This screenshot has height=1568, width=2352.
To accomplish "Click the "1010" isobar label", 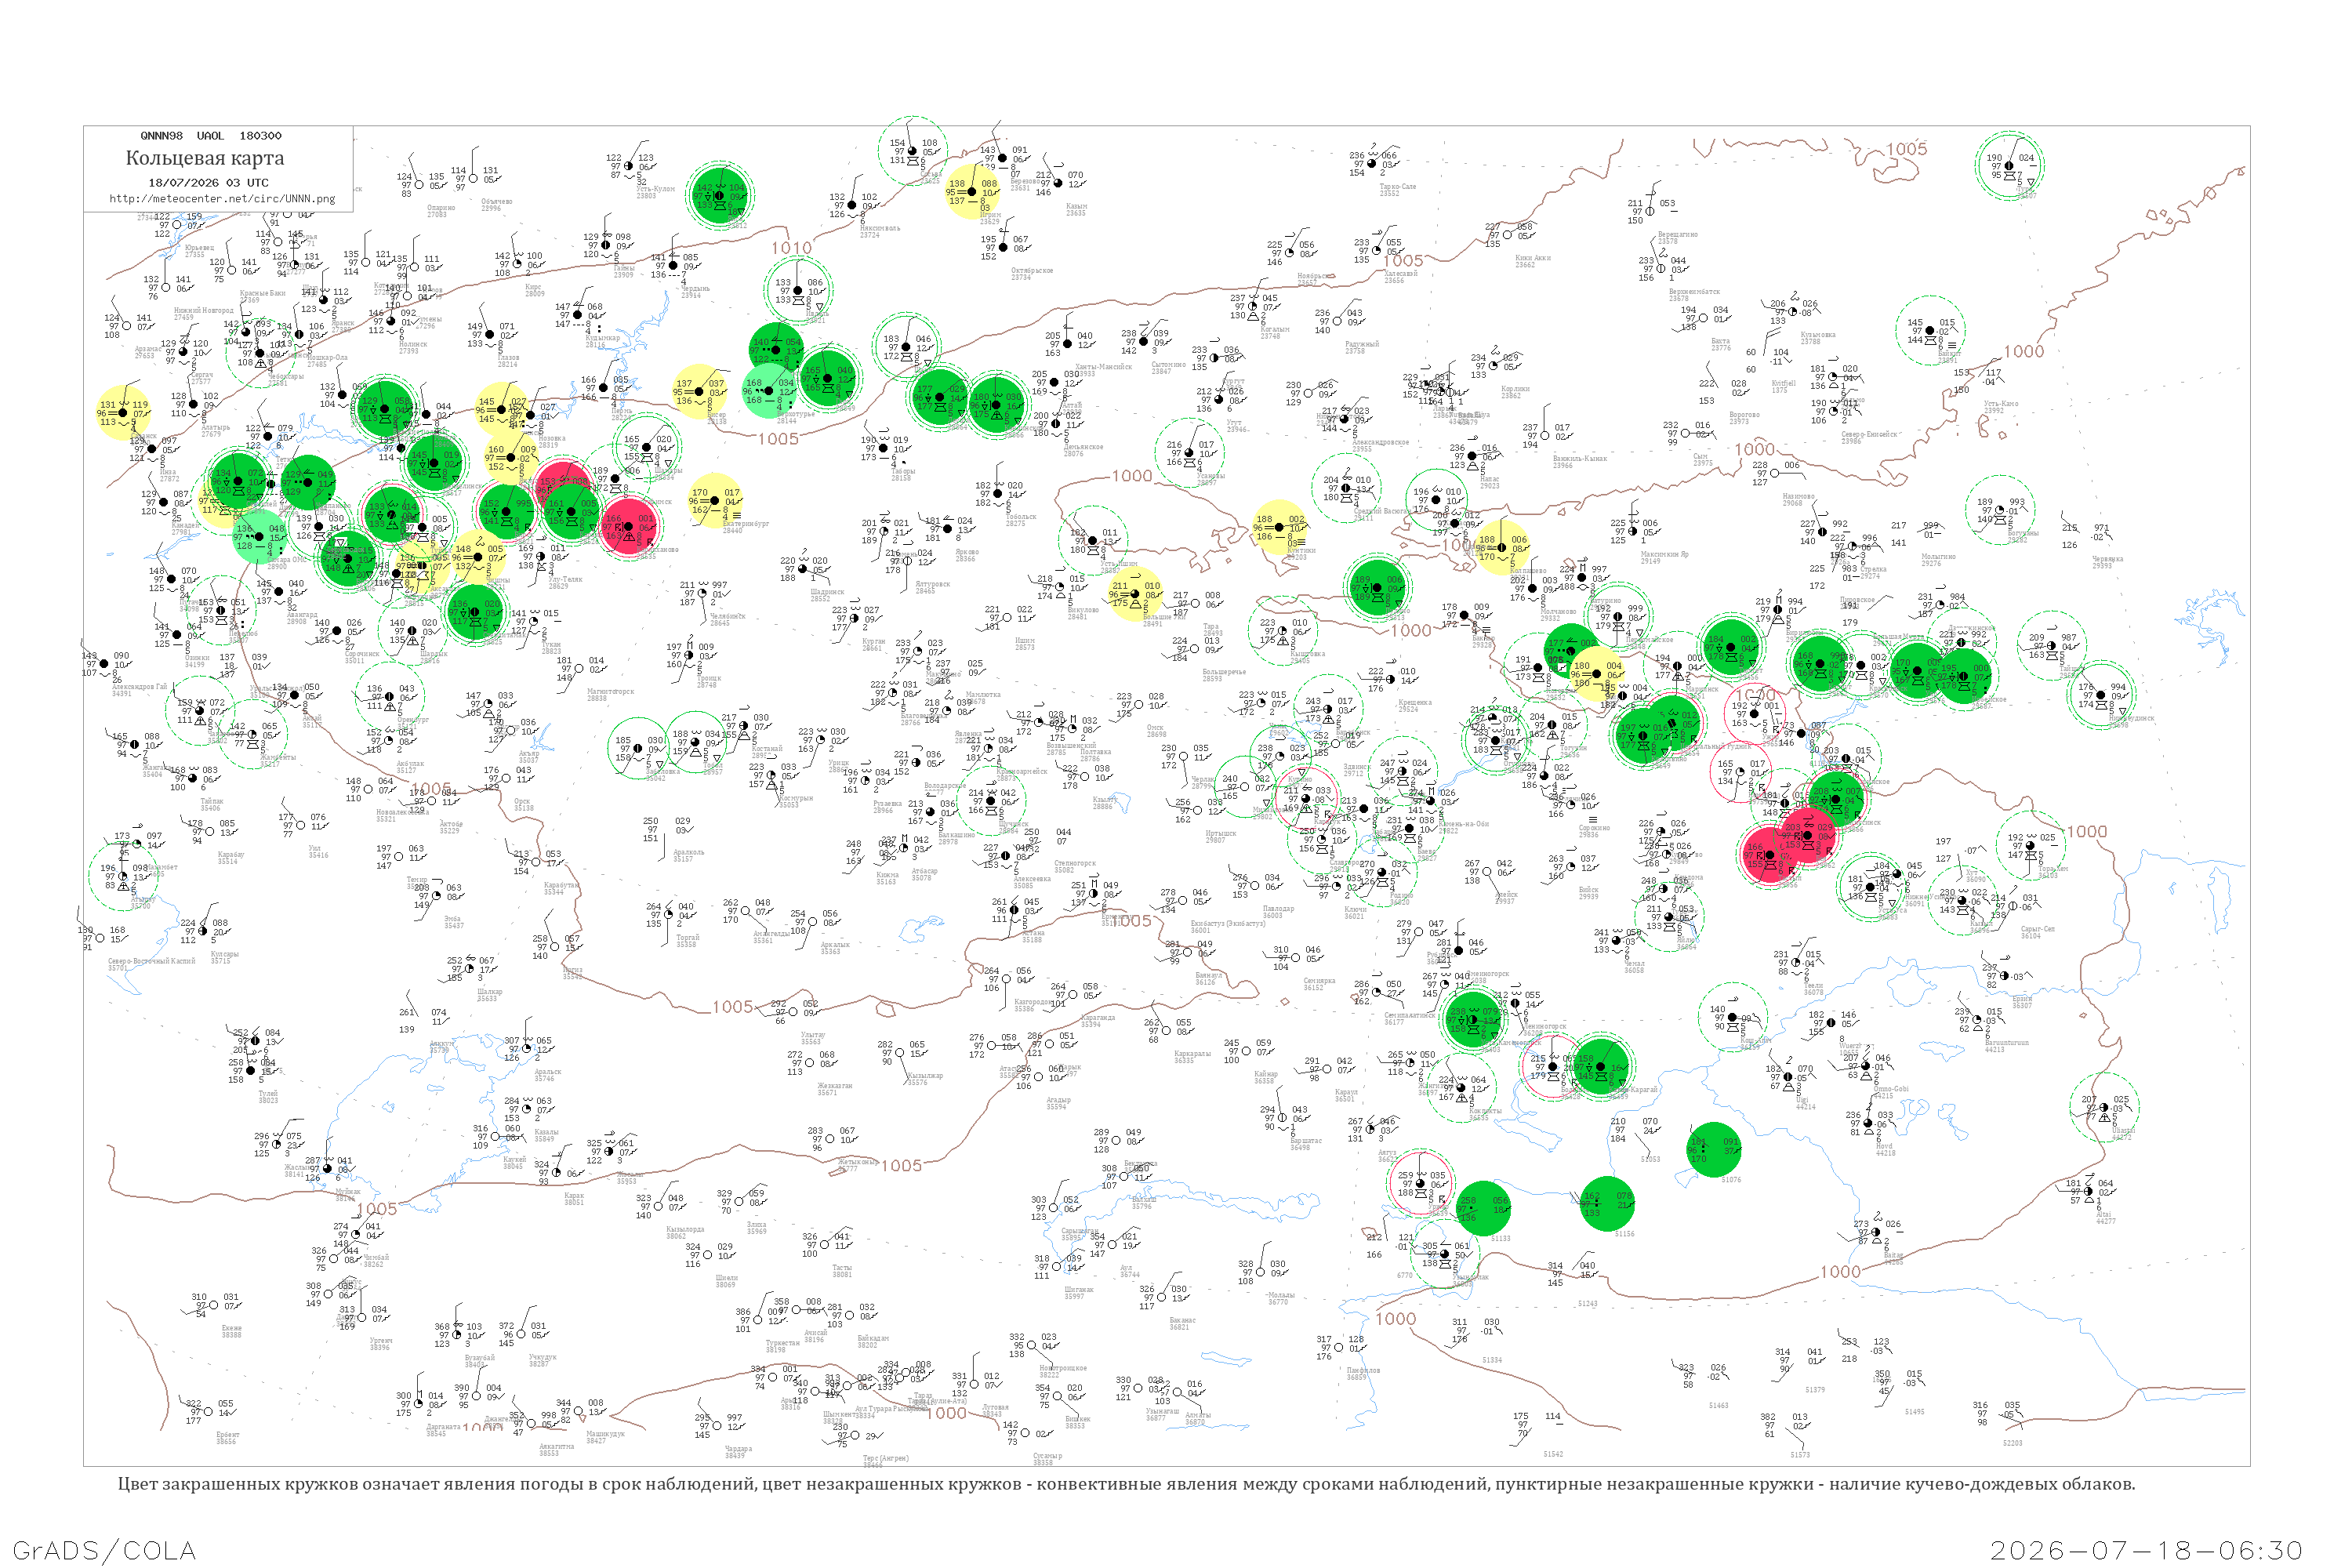I will (x=791, y=248).
